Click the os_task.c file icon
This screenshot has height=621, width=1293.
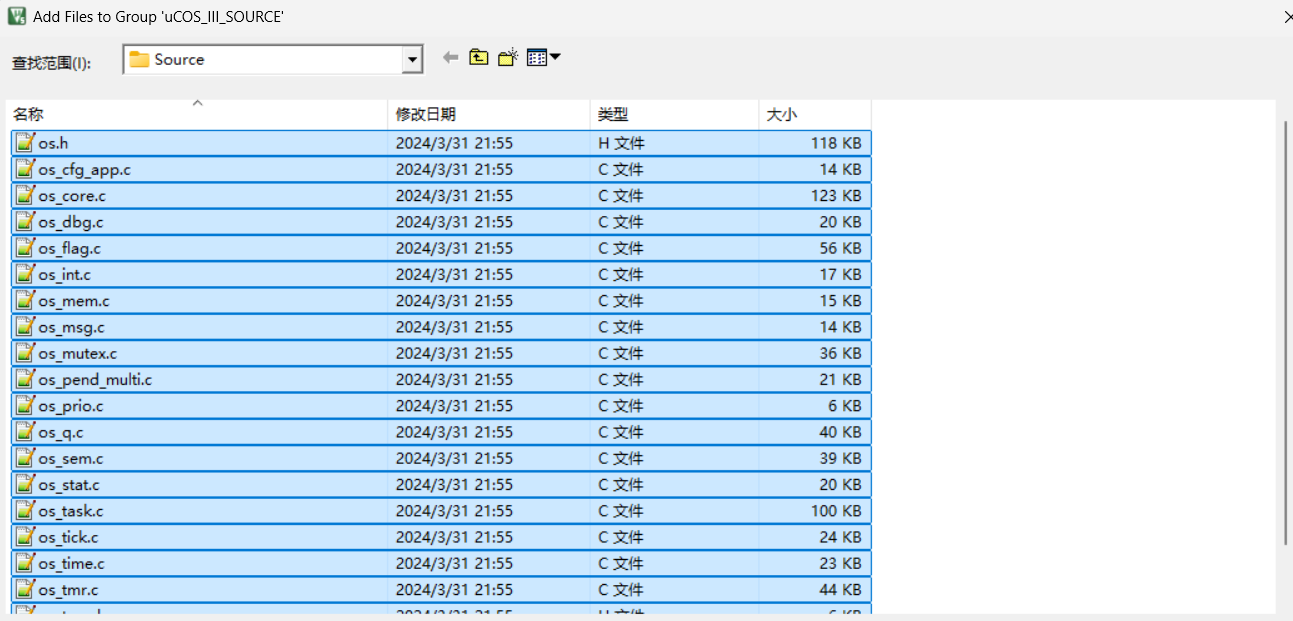pos(25,510)
